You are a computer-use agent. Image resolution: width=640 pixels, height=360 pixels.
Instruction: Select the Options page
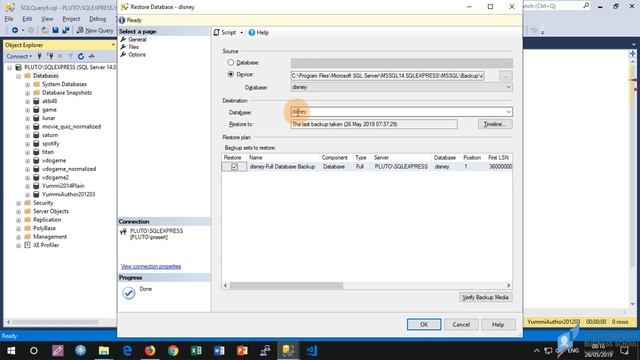click(x=137, y=54)
